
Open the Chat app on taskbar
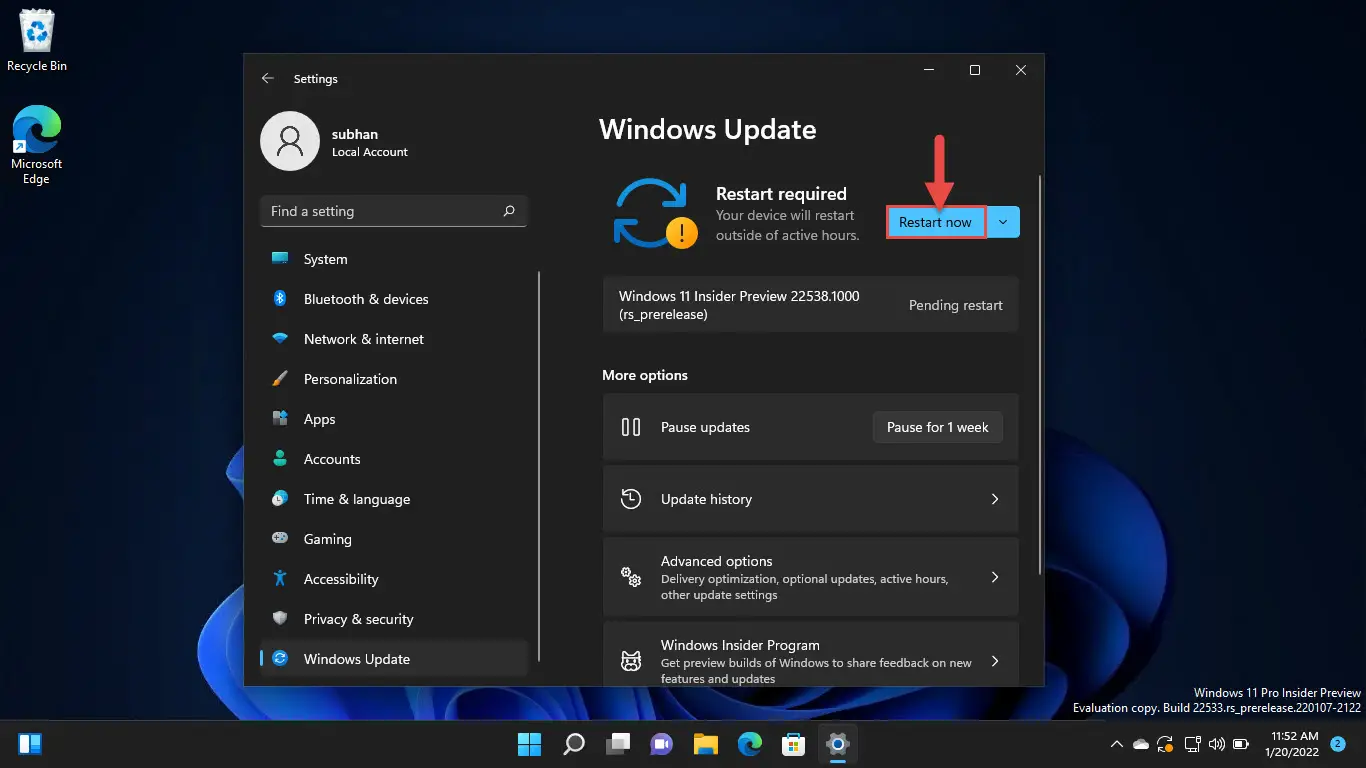662,744
